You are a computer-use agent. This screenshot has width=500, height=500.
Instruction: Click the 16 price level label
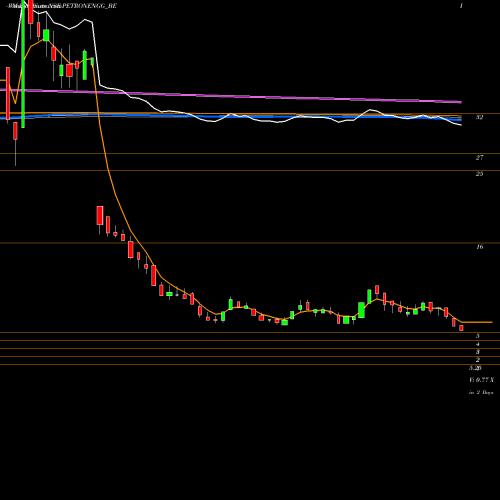coord(479,247)
